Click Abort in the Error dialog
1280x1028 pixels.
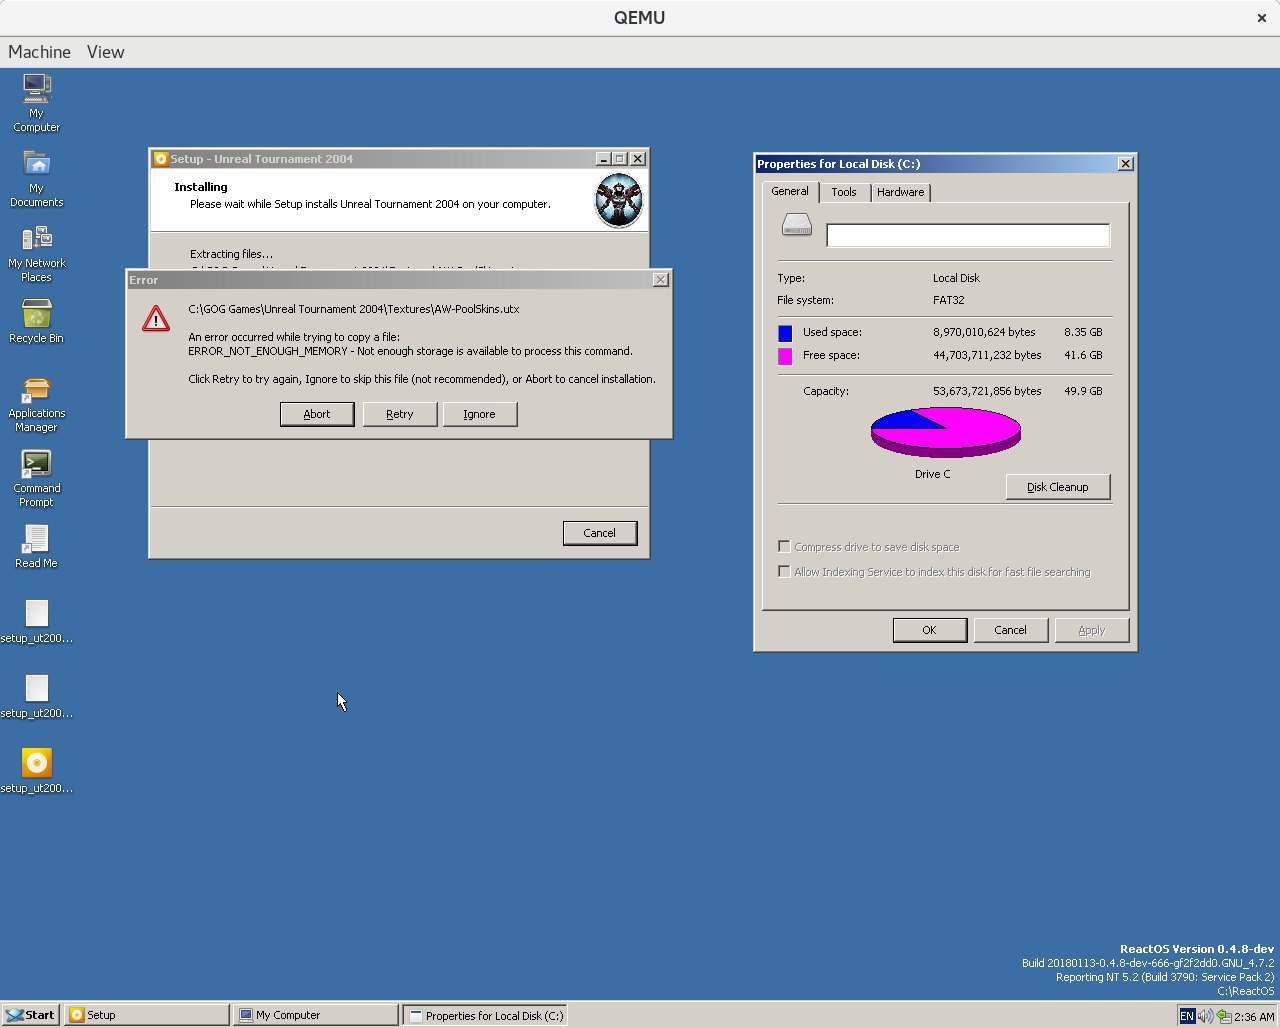pyautogui.click(x=317, y=414)
